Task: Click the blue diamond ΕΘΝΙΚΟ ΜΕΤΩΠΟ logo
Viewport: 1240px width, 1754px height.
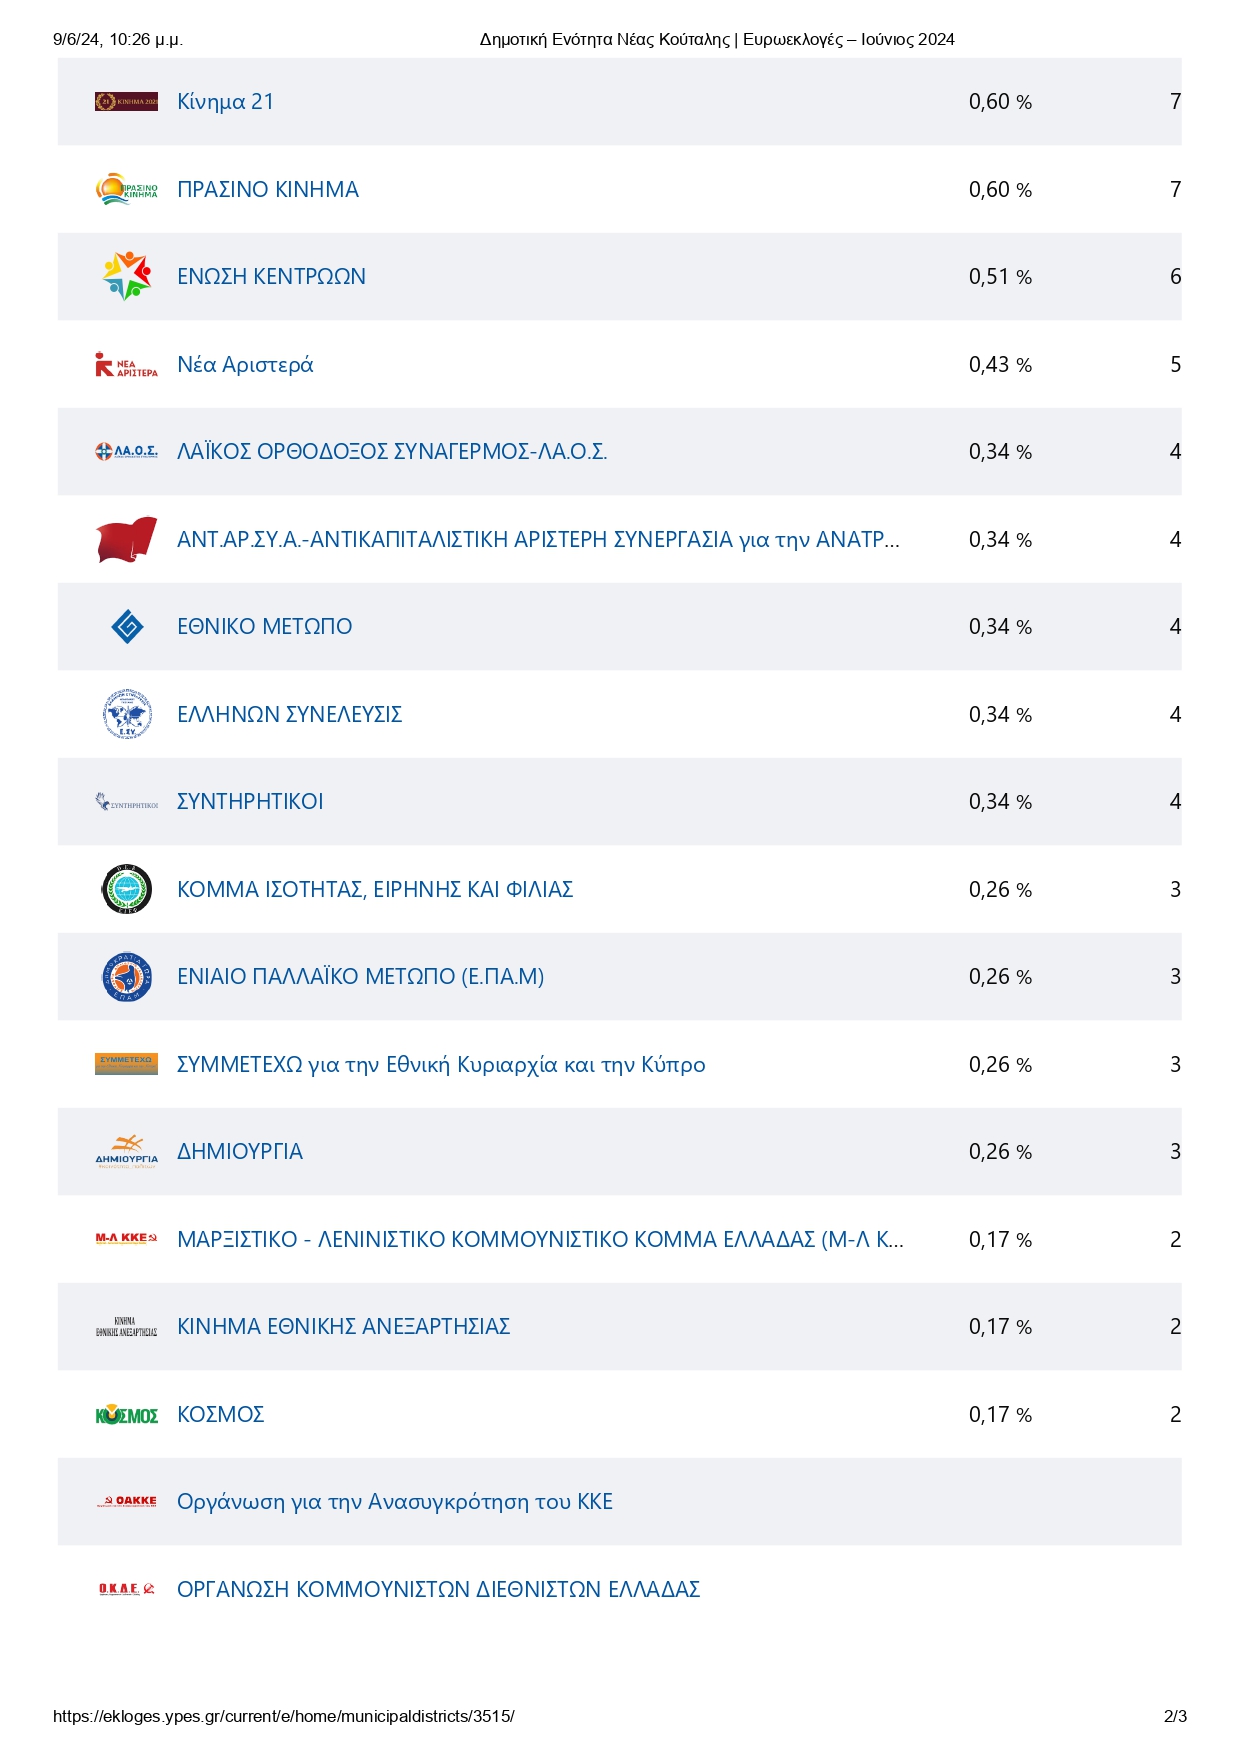Action: [127, 627]
